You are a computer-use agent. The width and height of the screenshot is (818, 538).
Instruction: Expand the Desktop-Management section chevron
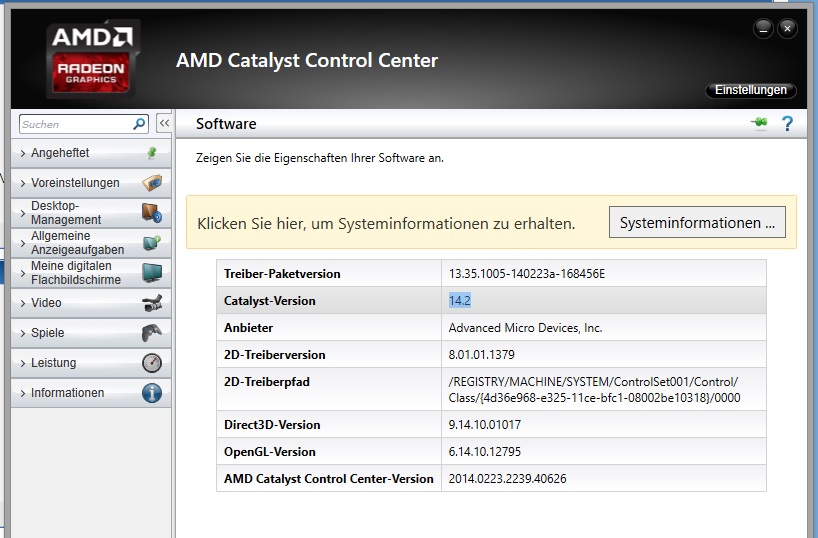coord(23,213)
